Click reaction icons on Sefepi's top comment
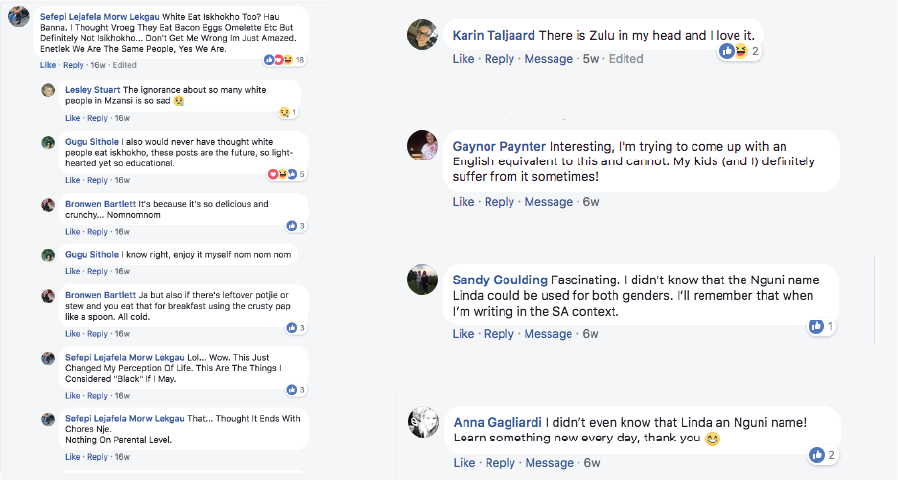898x480 pixels. click(278, 60)
